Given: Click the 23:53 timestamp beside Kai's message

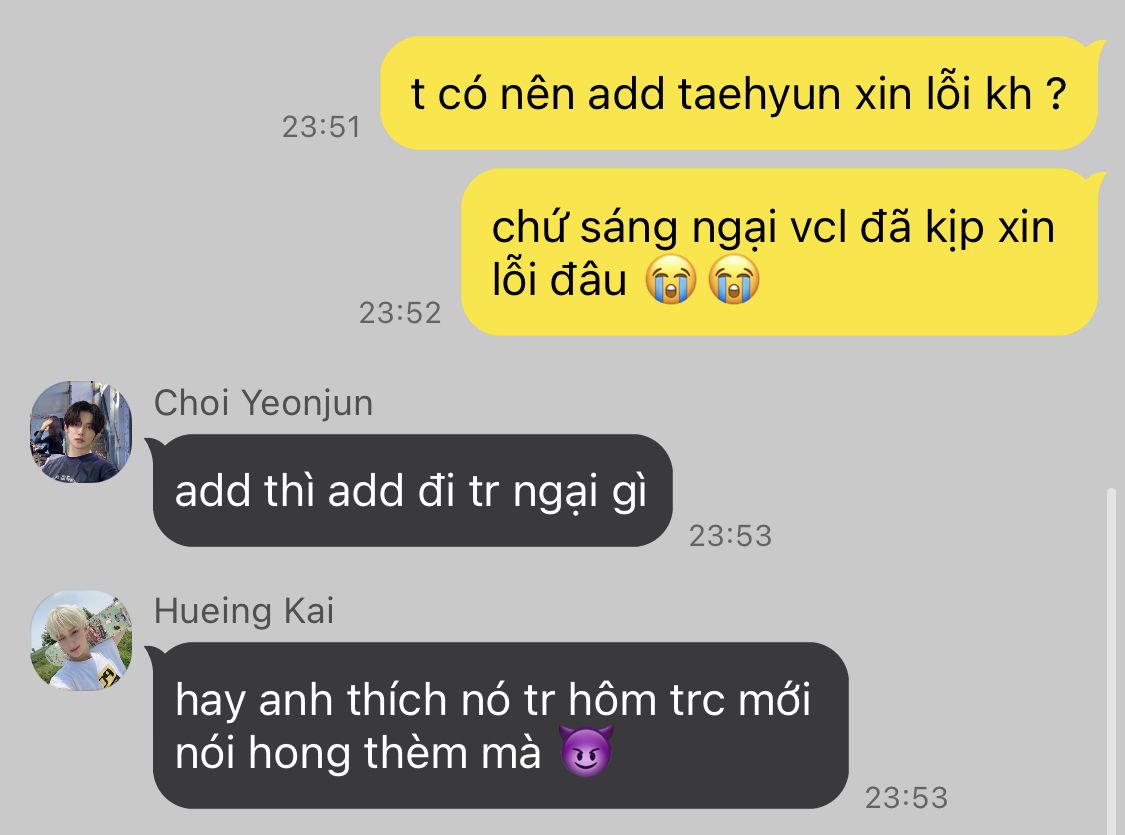Looking at the screenshot, I should click(906, 798).
